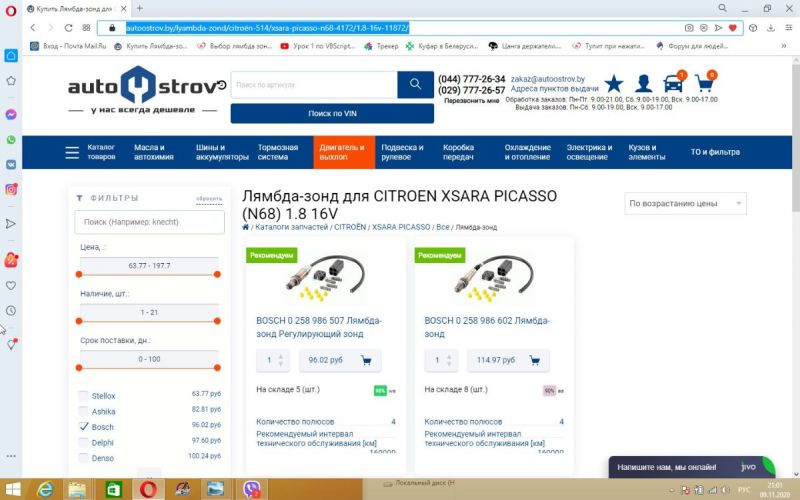Open WhatsApp in the Opera sidebar

click(11, 140)
